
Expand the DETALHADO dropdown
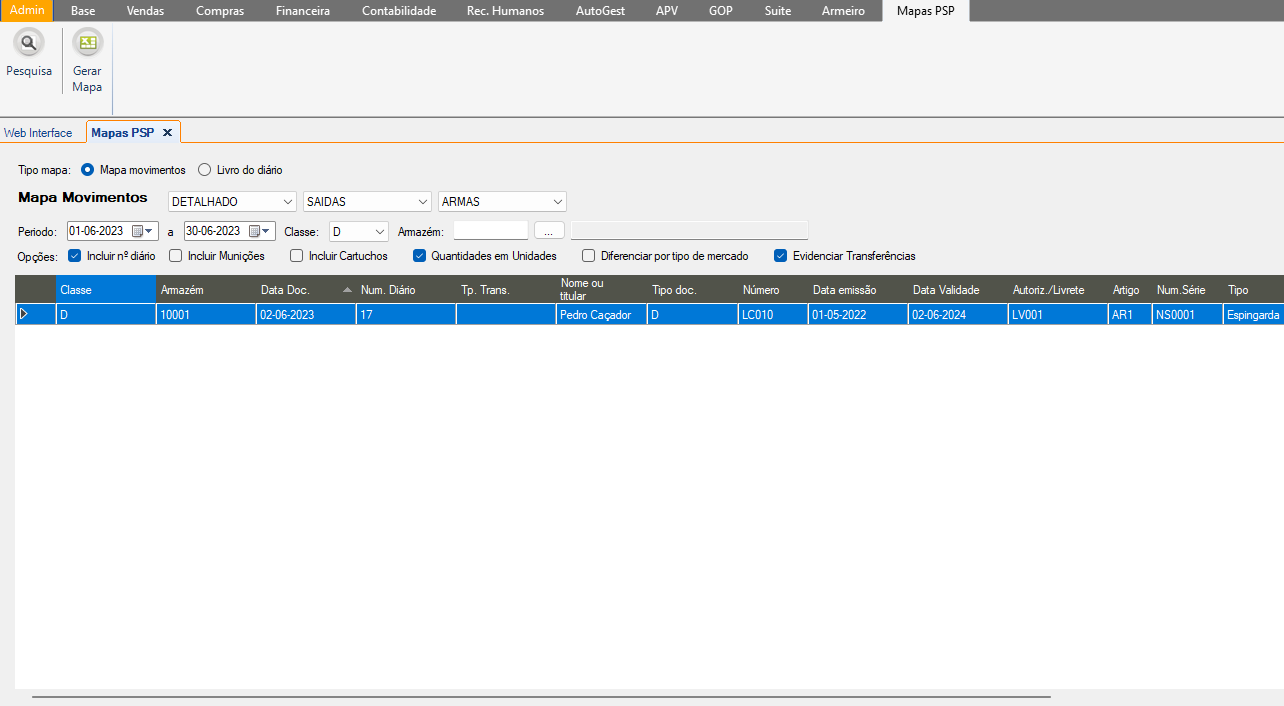[x=288, y=202]
